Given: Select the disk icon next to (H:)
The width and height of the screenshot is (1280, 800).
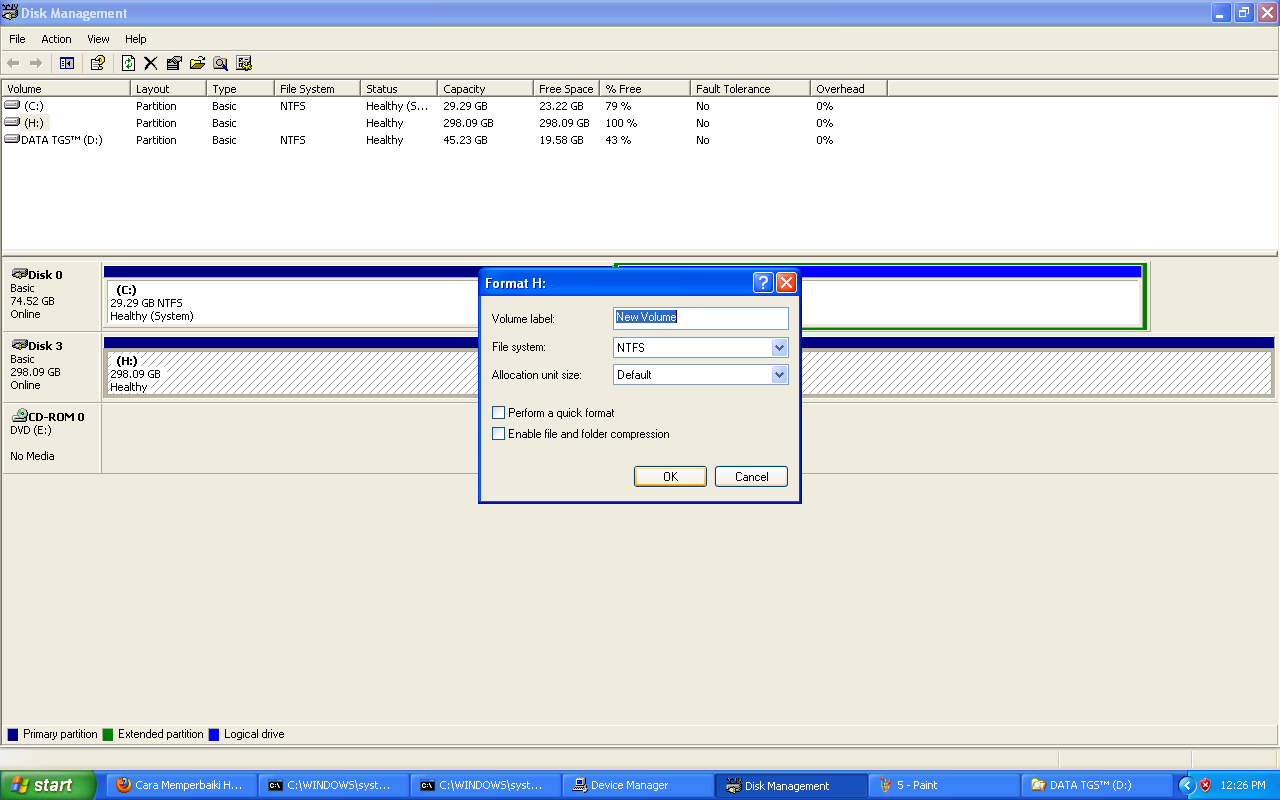Looking at the screenshot, I should click(x=10, y=122).
